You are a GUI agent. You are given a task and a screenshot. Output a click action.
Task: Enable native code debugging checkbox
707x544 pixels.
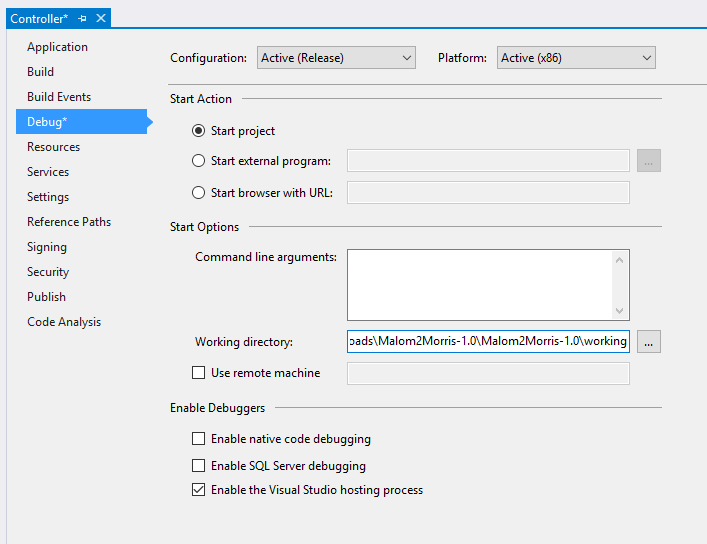tap(198, 439)
